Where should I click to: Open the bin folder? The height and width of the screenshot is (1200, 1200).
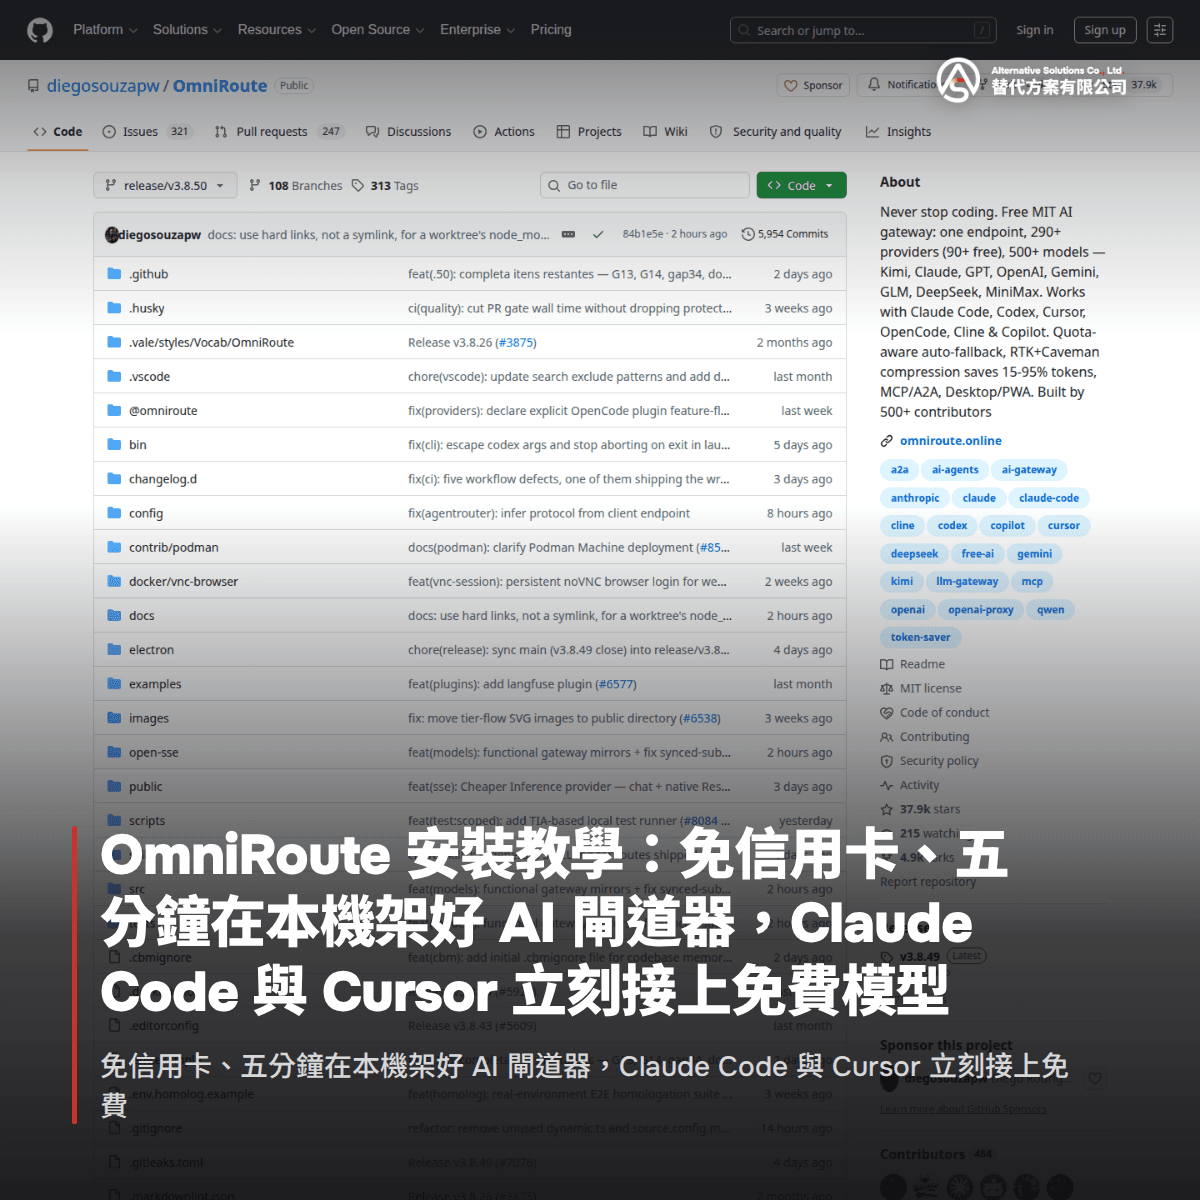138,445
